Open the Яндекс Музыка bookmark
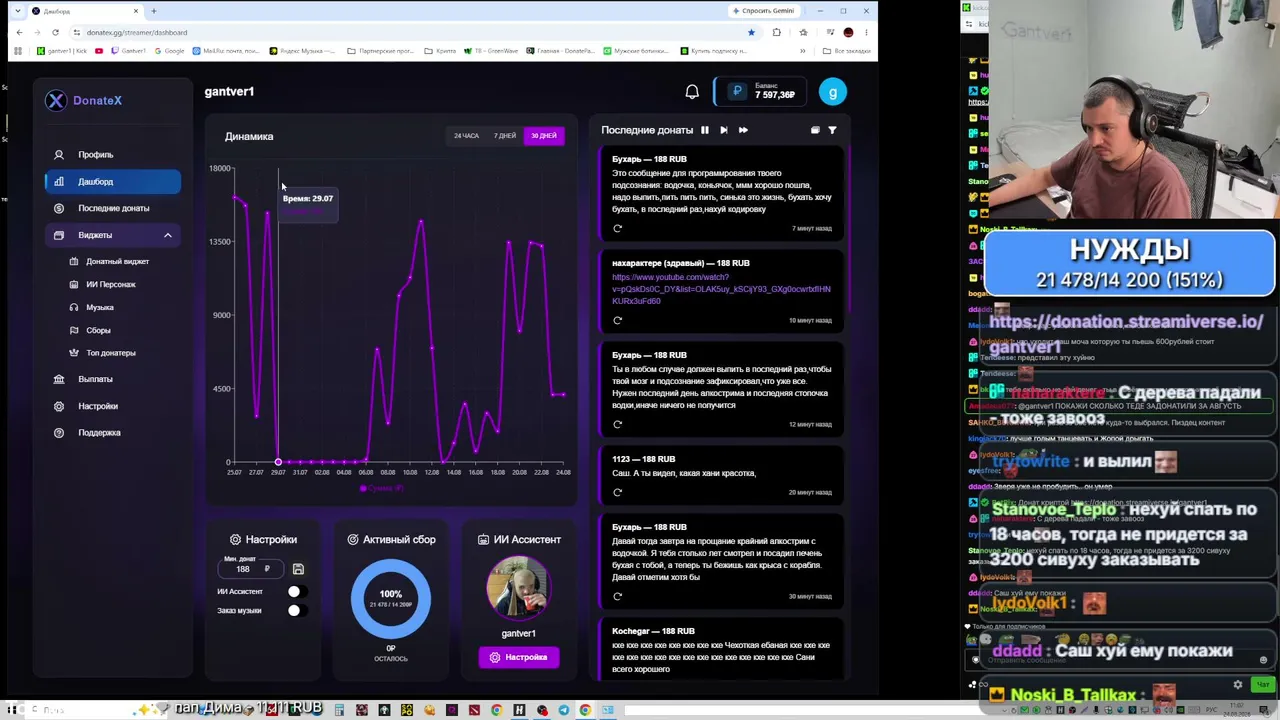Screen dimensions: 1280x720 pos(302,51)
